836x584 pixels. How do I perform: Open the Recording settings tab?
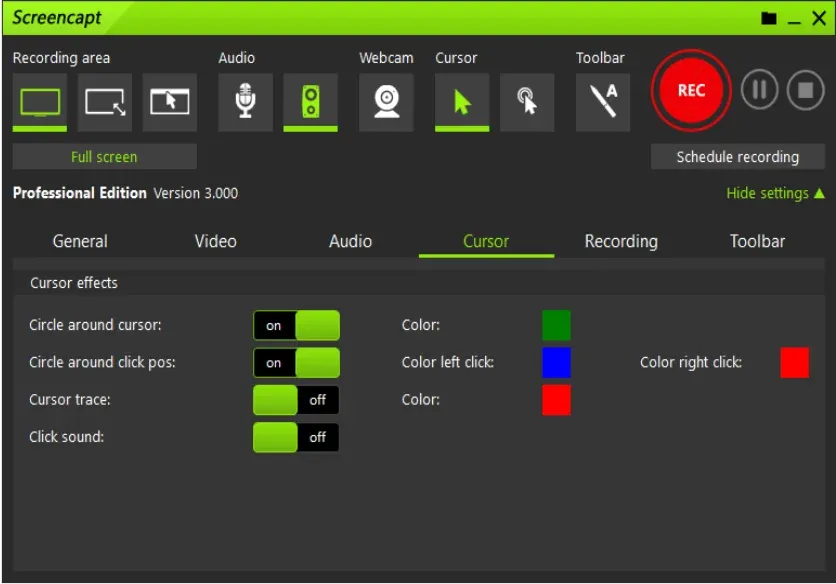pos(621,242)
